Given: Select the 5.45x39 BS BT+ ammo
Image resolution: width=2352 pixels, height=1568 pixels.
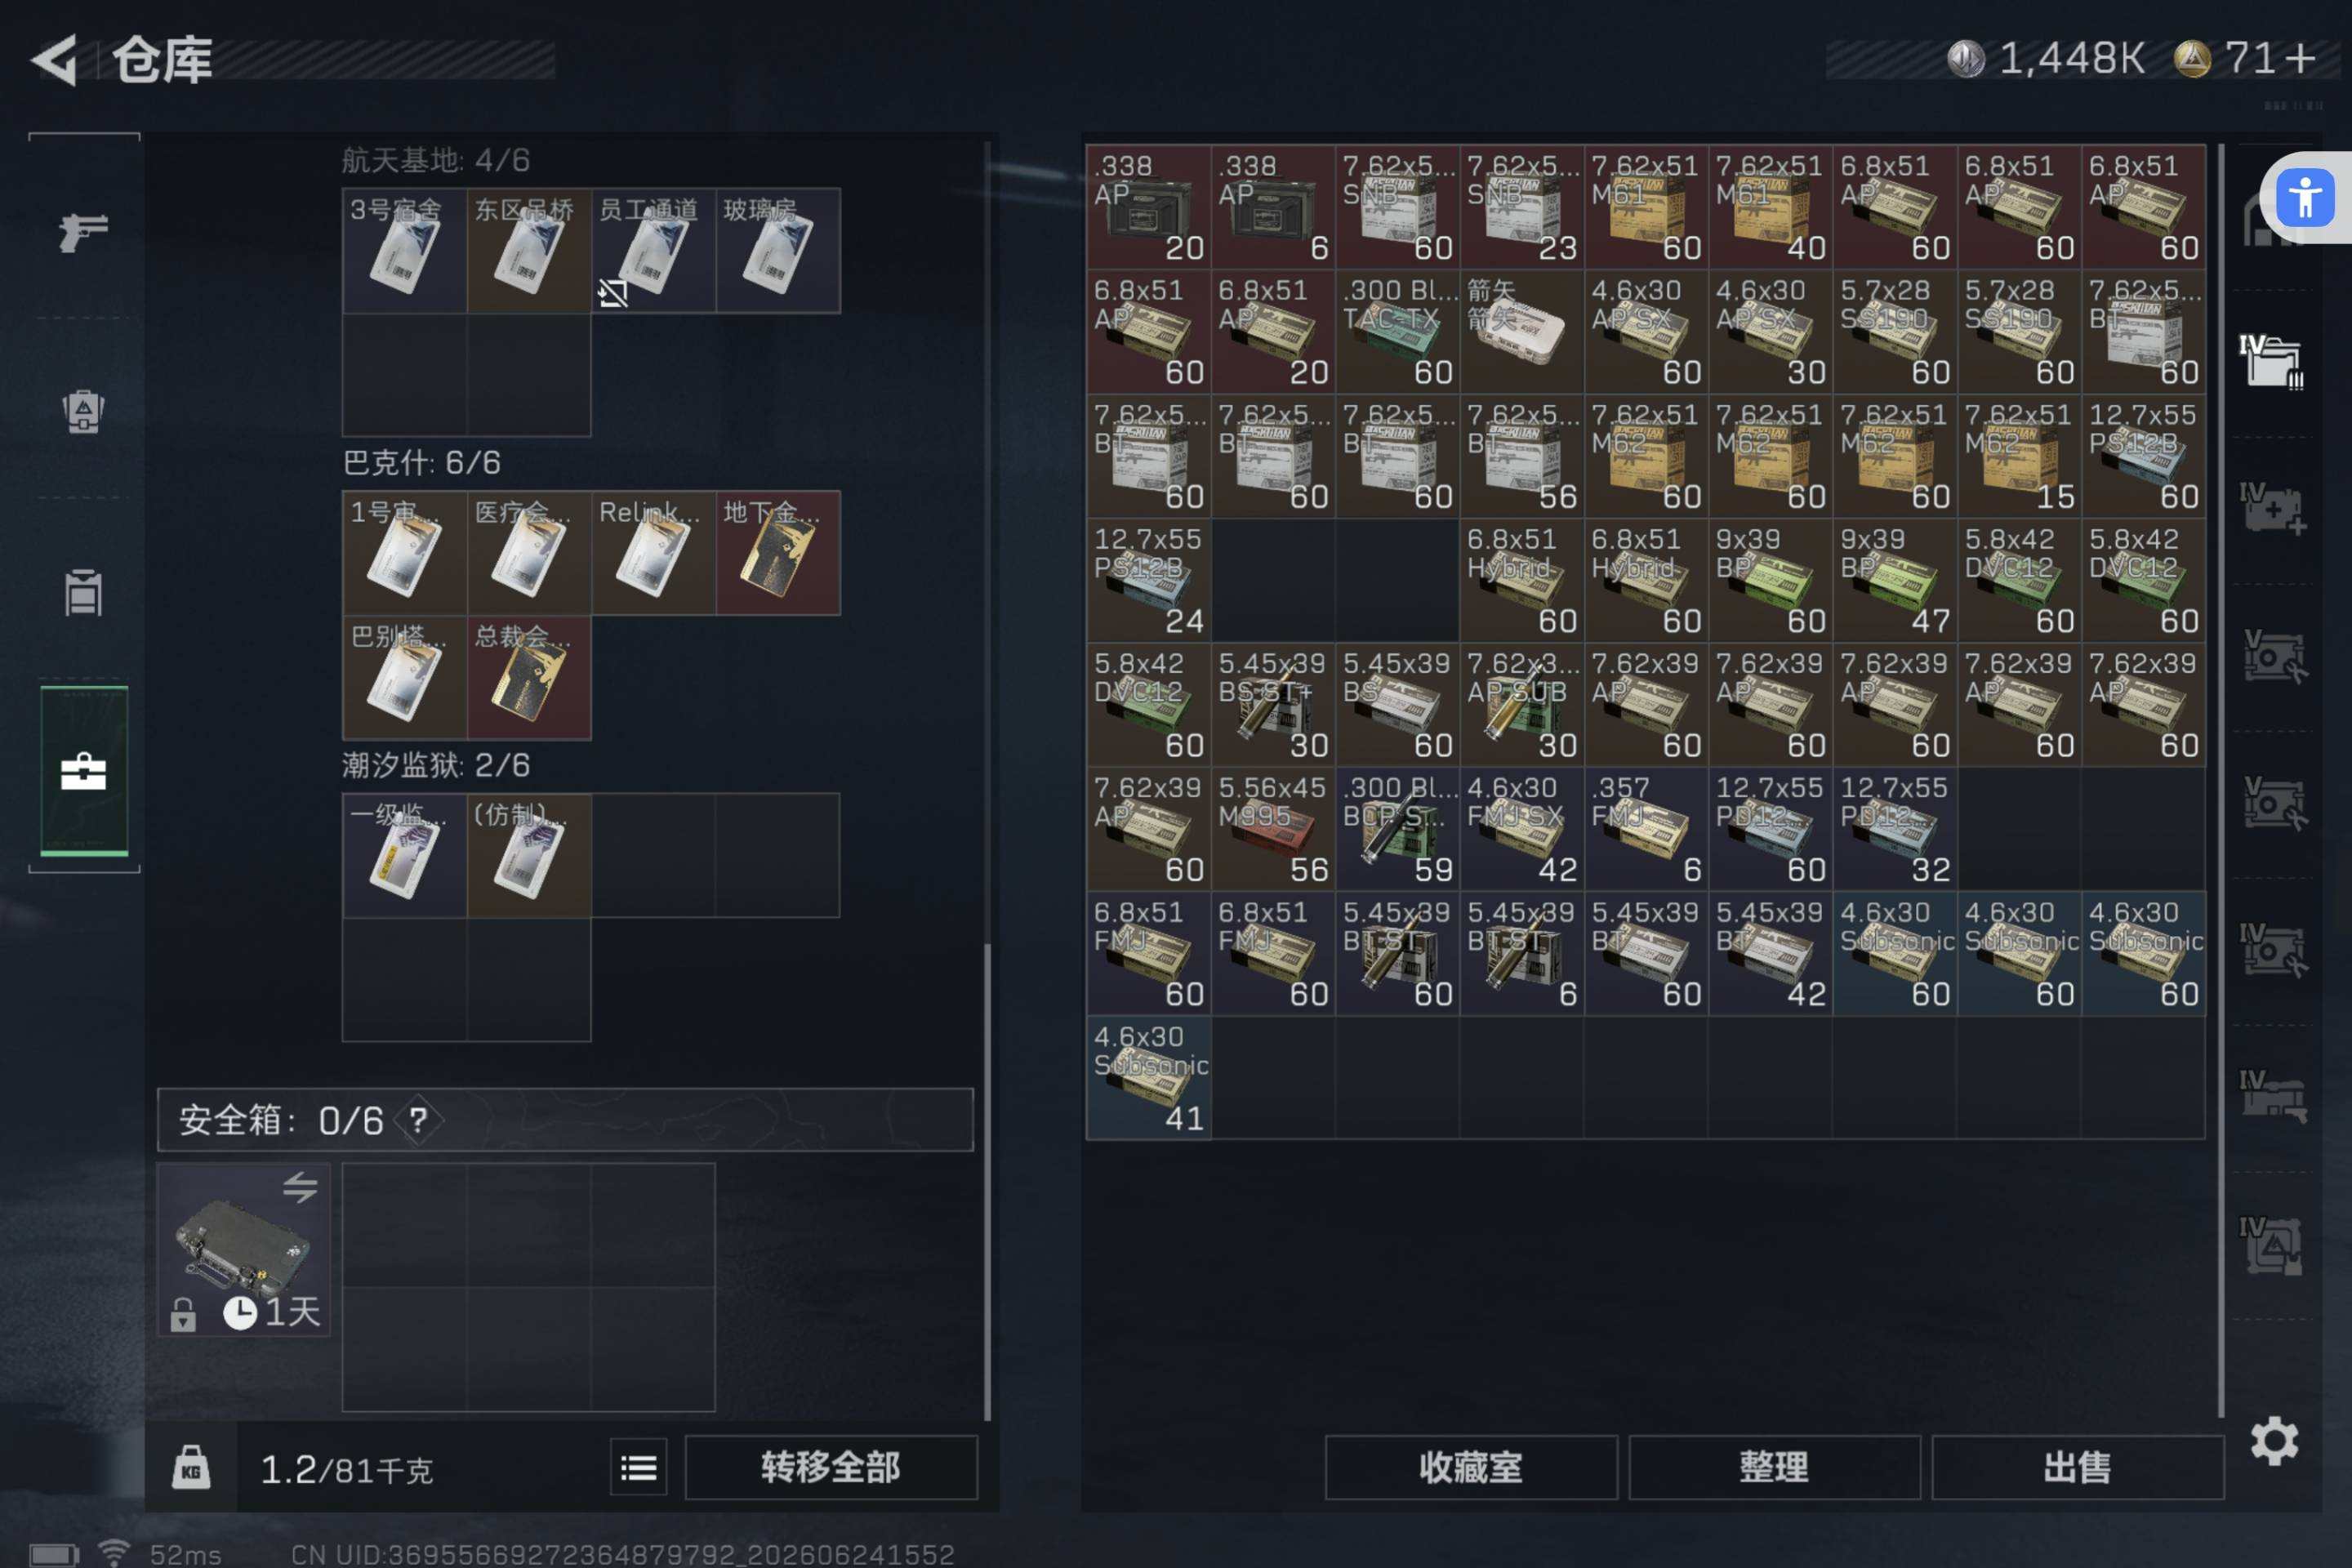Looking at the screenshot, I should tap(1273, 705).
